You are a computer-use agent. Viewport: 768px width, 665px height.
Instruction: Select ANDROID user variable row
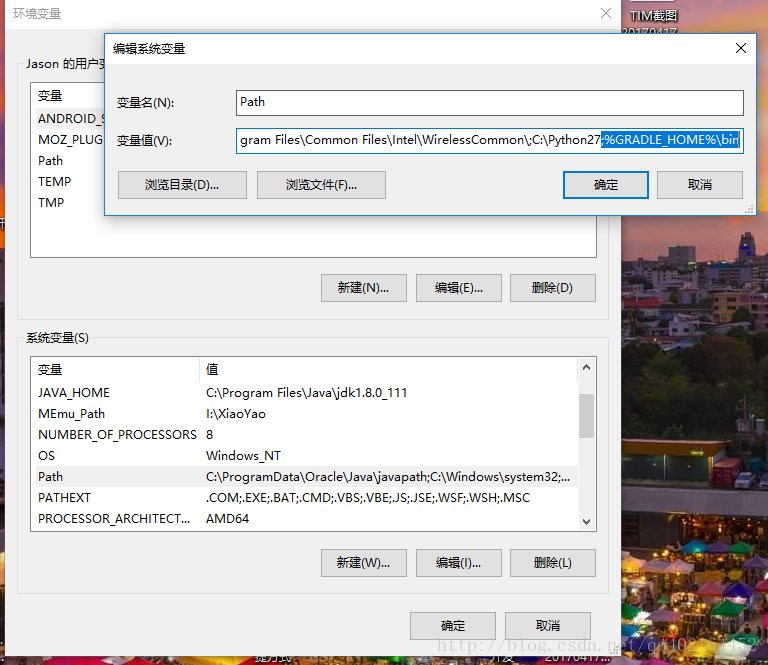tap(68, 119)
